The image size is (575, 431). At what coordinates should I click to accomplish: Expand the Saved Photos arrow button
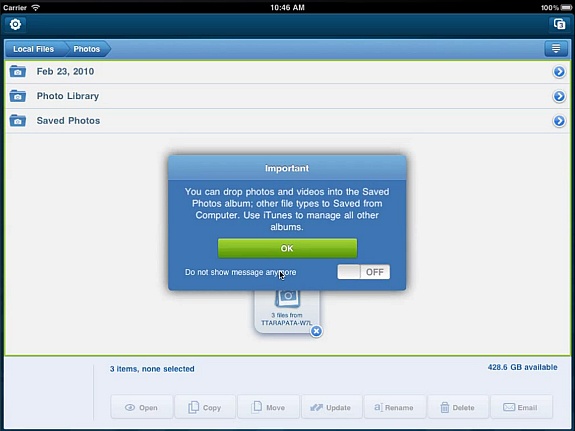click(559, 121)
